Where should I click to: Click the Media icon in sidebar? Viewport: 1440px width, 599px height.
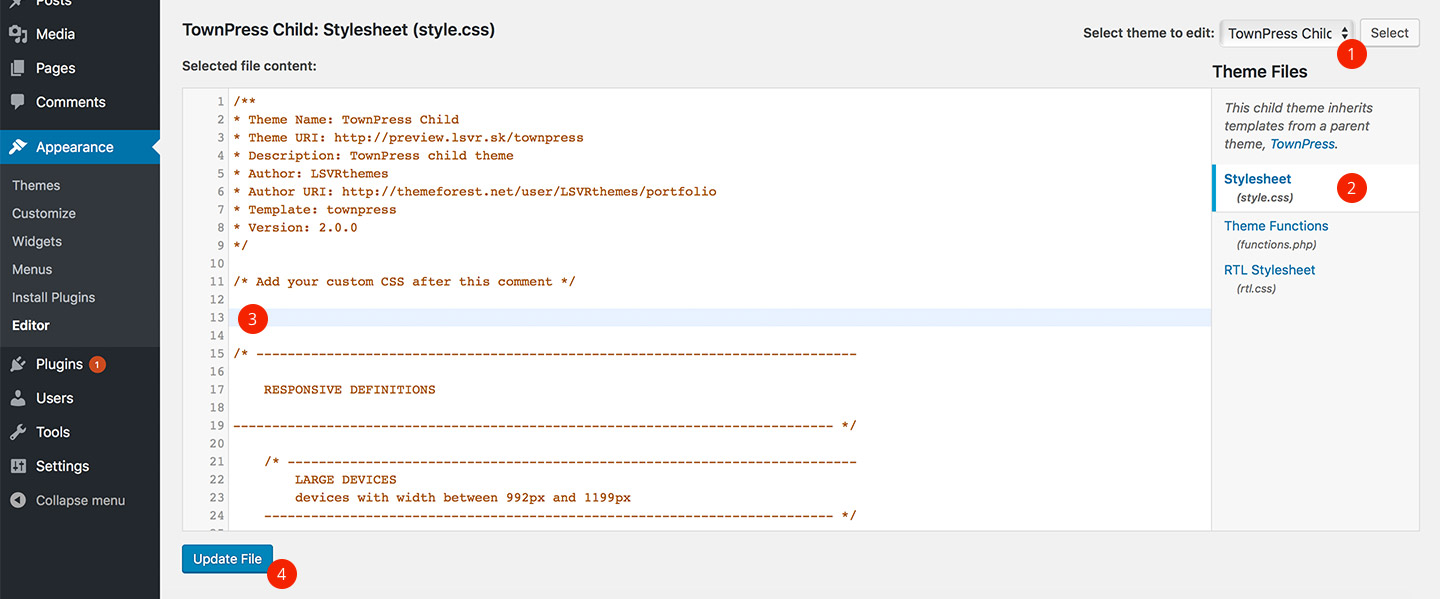point(18,34)
